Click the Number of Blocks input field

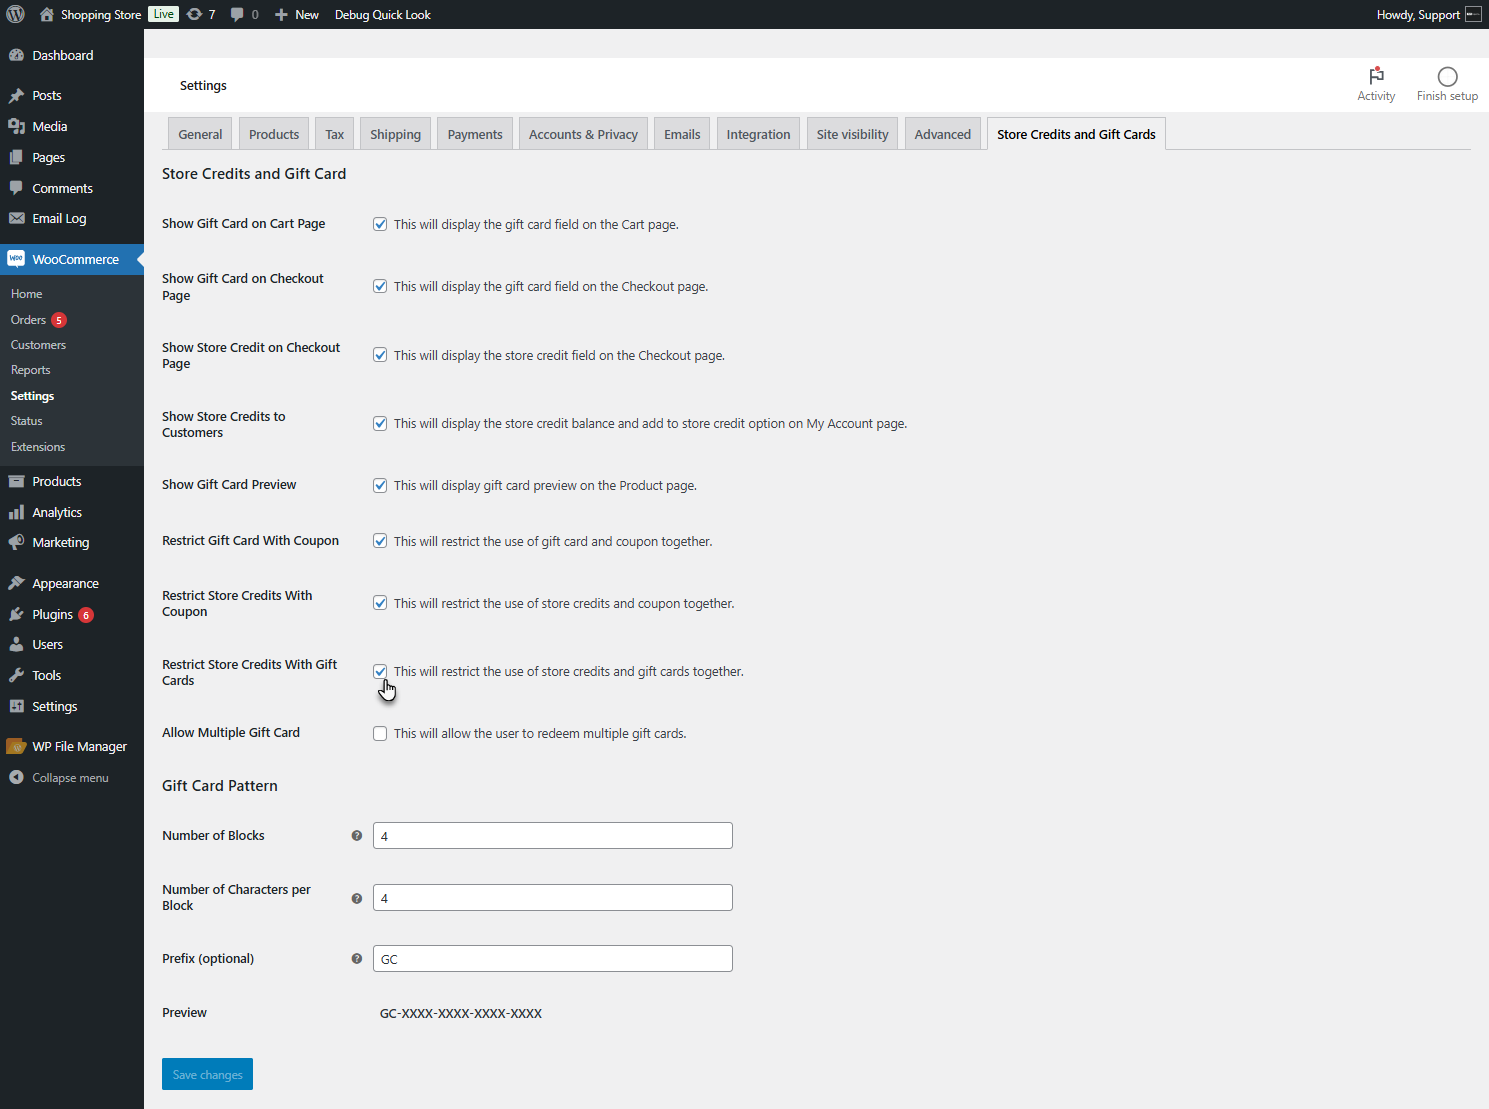[x=552, y=836]
